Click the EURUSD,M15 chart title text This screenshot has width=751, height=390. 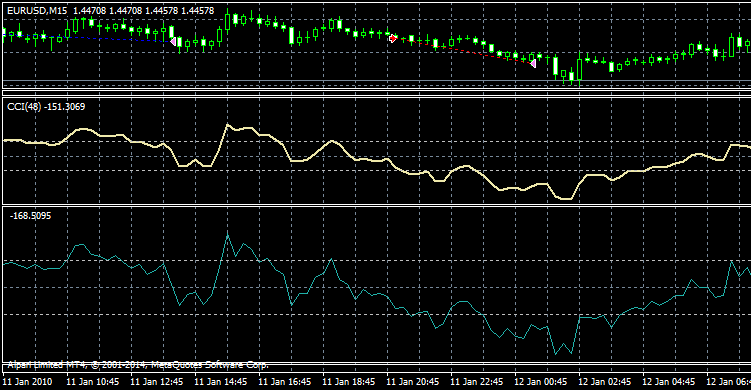111,11
